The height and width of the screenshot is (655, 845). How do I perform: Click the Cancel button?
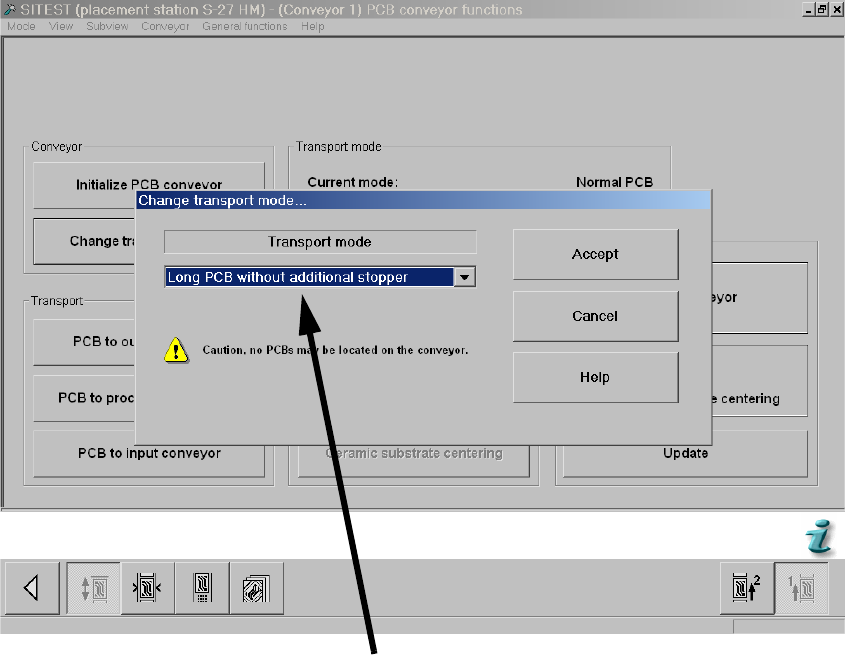[x=595, y=316]
